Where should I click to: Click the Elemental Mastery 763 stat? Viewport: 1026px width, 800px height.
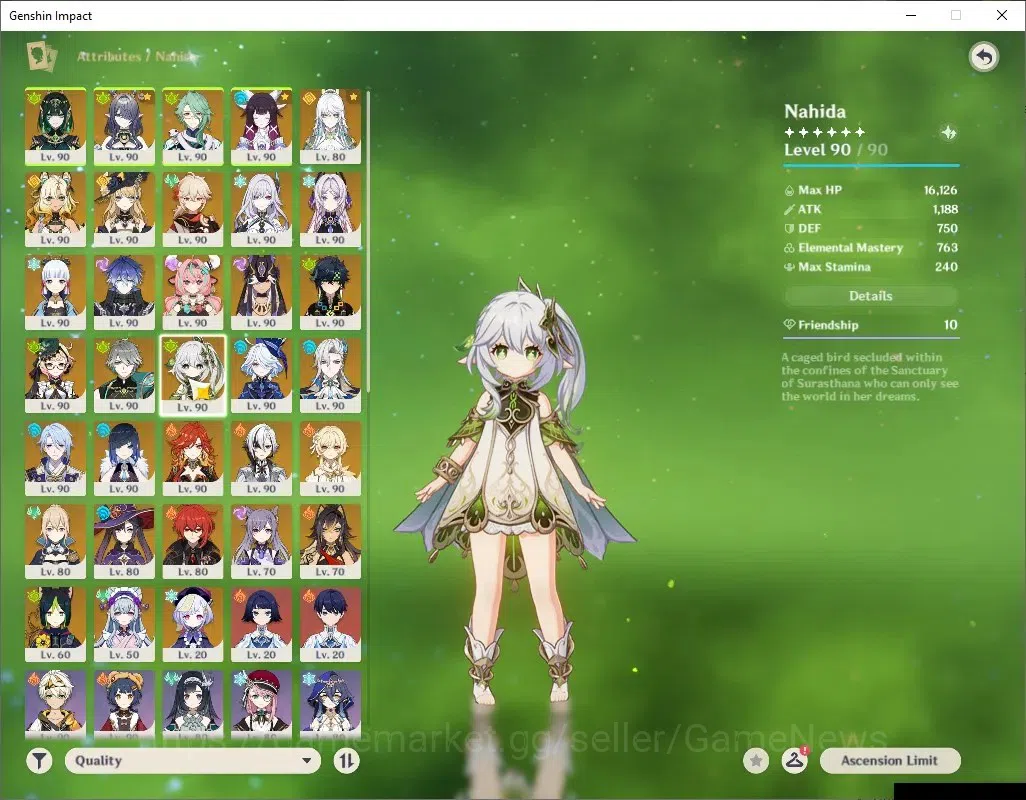(871, 248)
